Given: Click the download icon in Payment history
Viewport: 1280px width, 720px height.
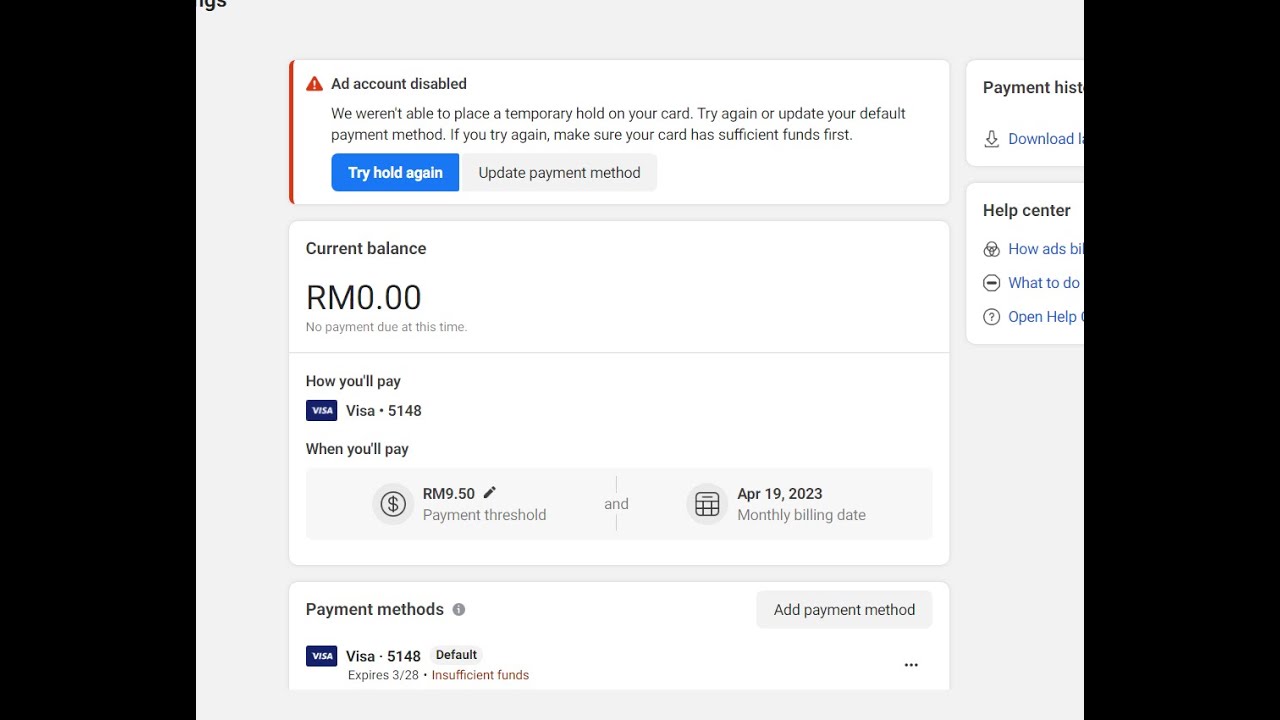Looking at the screenshot, I should coord(992,139).
